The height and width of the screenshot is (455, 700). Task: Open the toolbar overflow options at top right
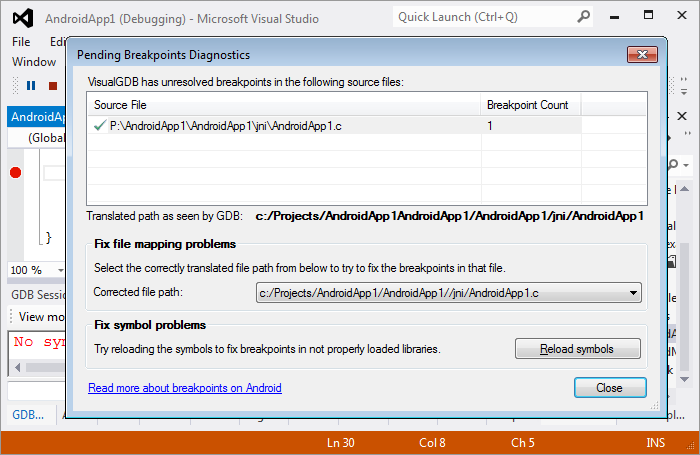click(683, 86)
